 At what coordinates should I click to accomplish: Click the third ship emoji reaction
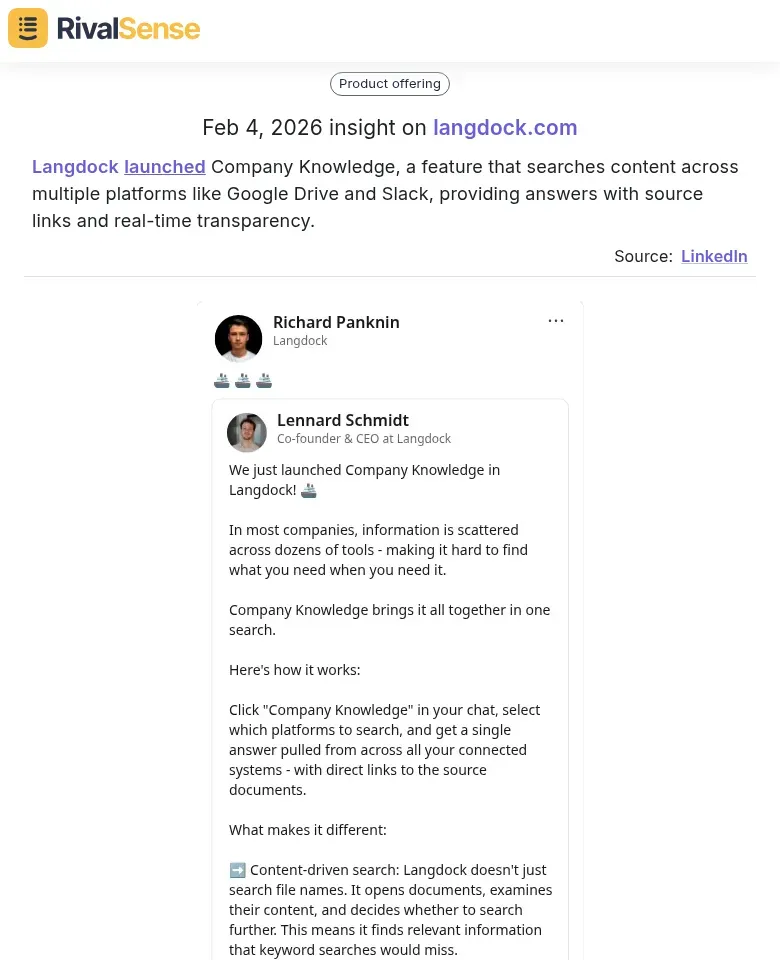[x=264, y=380]
